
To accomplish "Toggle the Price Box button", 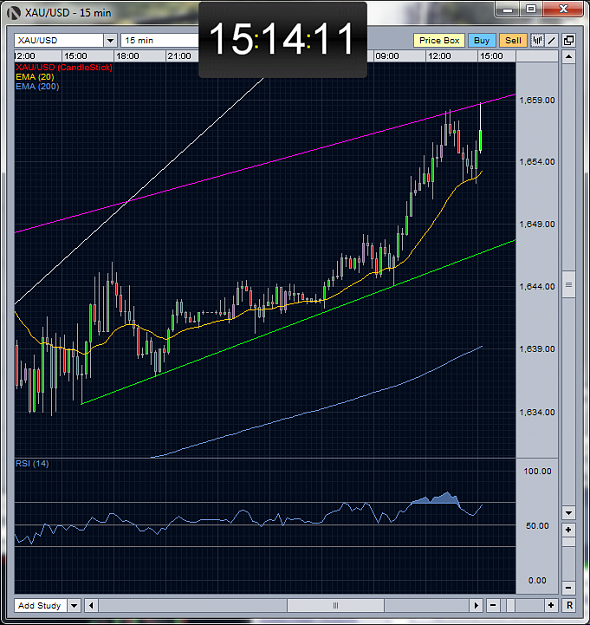I will tap(439, 40).
